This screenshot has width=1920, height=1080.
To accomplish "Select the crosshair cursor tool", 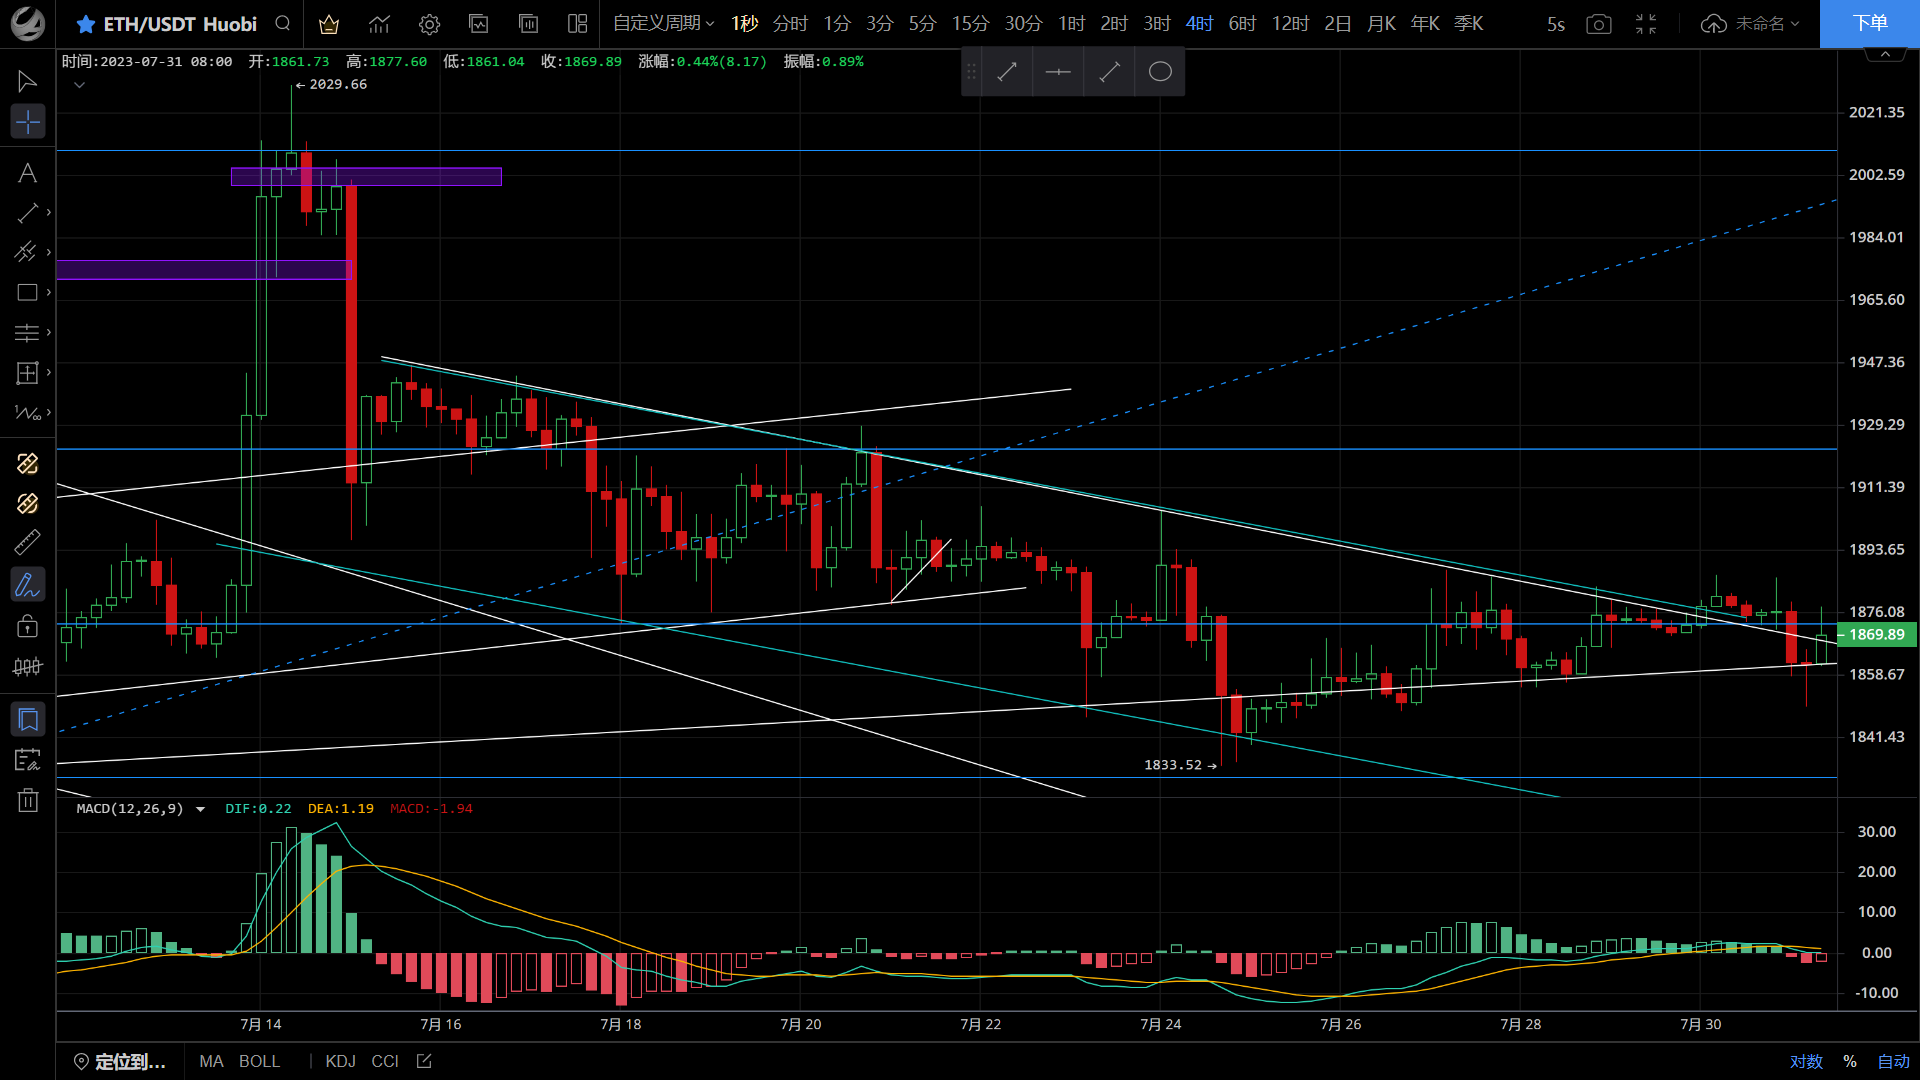I will click(28, 122).
